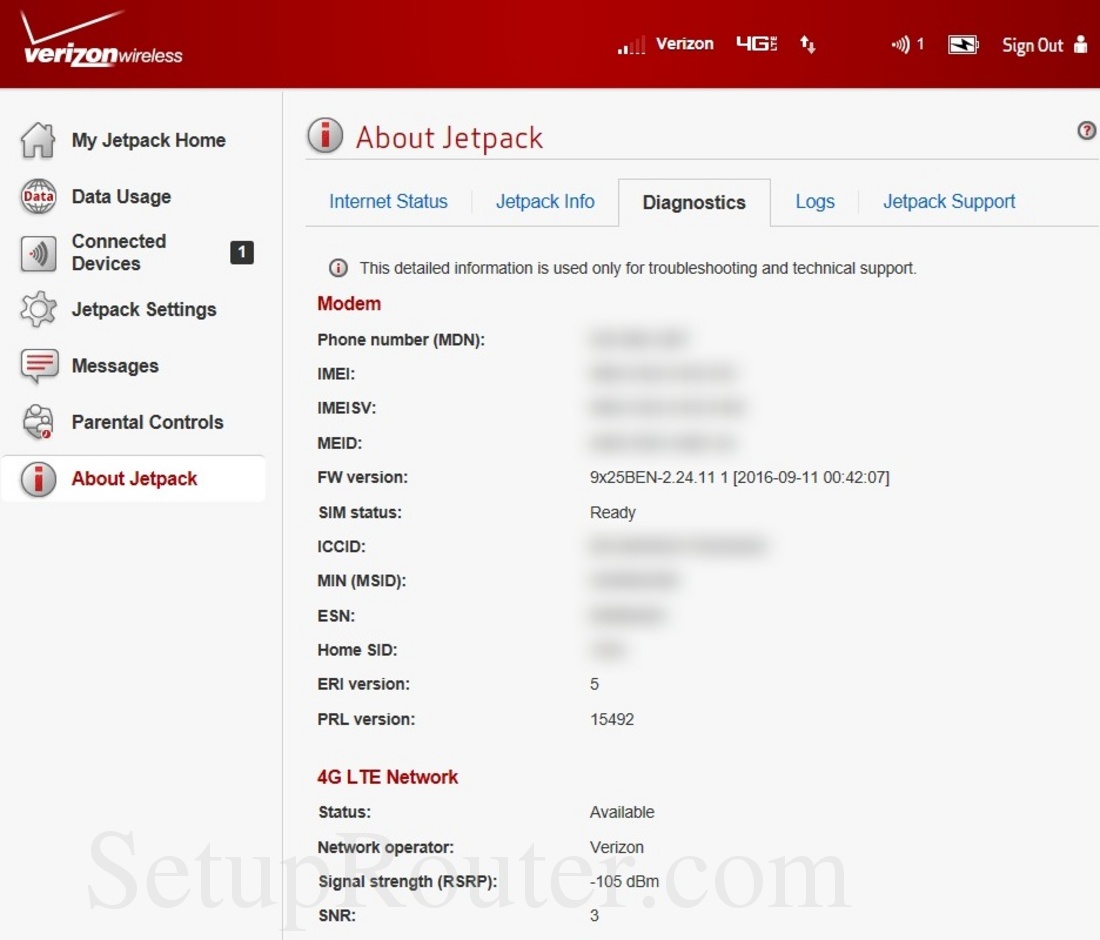
Task: Open Parental Controls from the sidebar
Action: click(37, 422)
